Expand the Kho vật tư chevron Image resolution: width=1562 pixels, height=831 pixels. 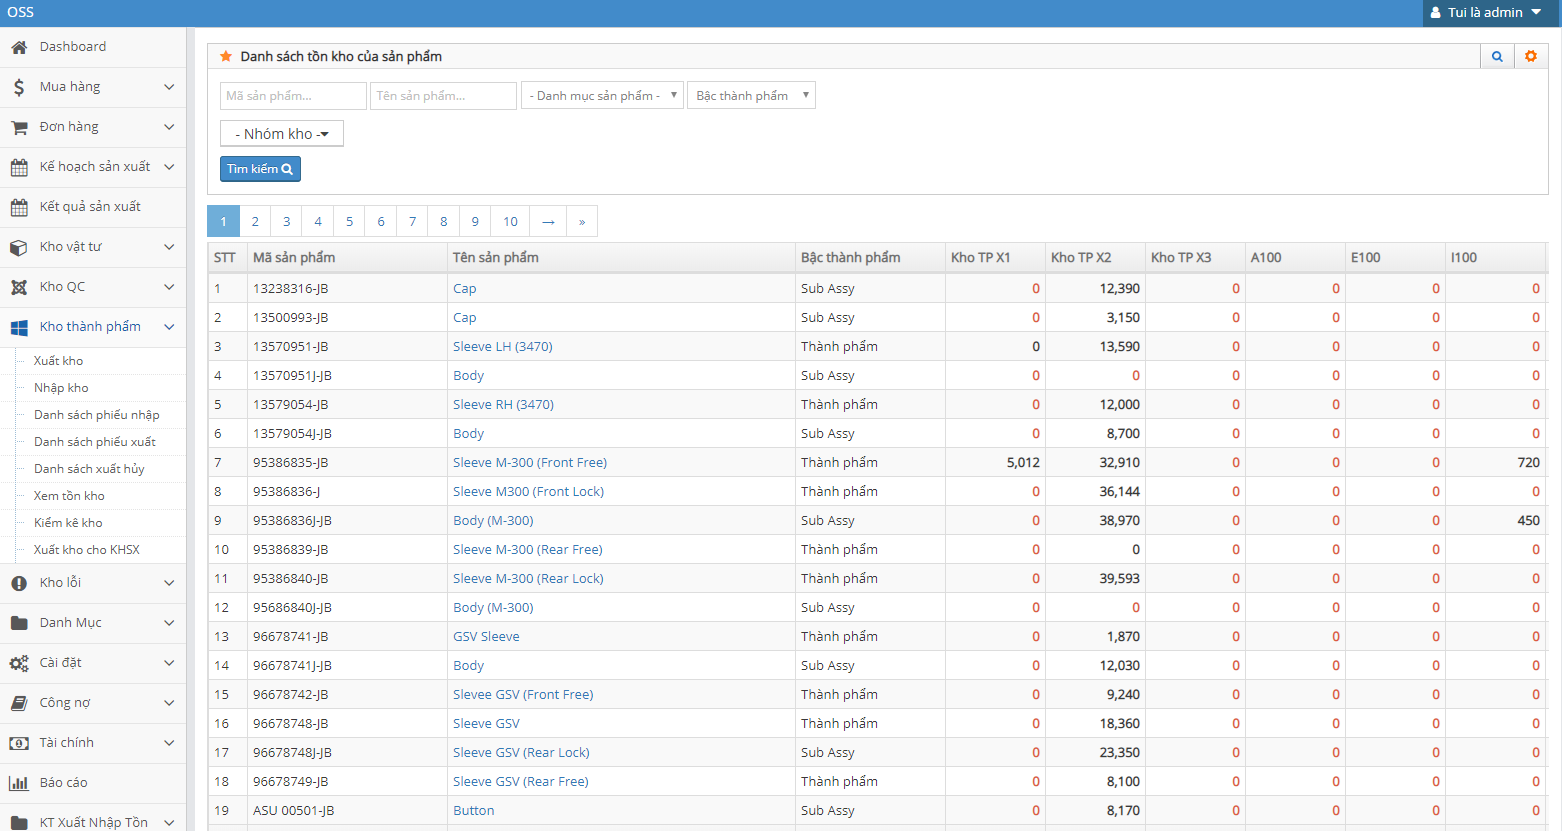tap(169, 247)
